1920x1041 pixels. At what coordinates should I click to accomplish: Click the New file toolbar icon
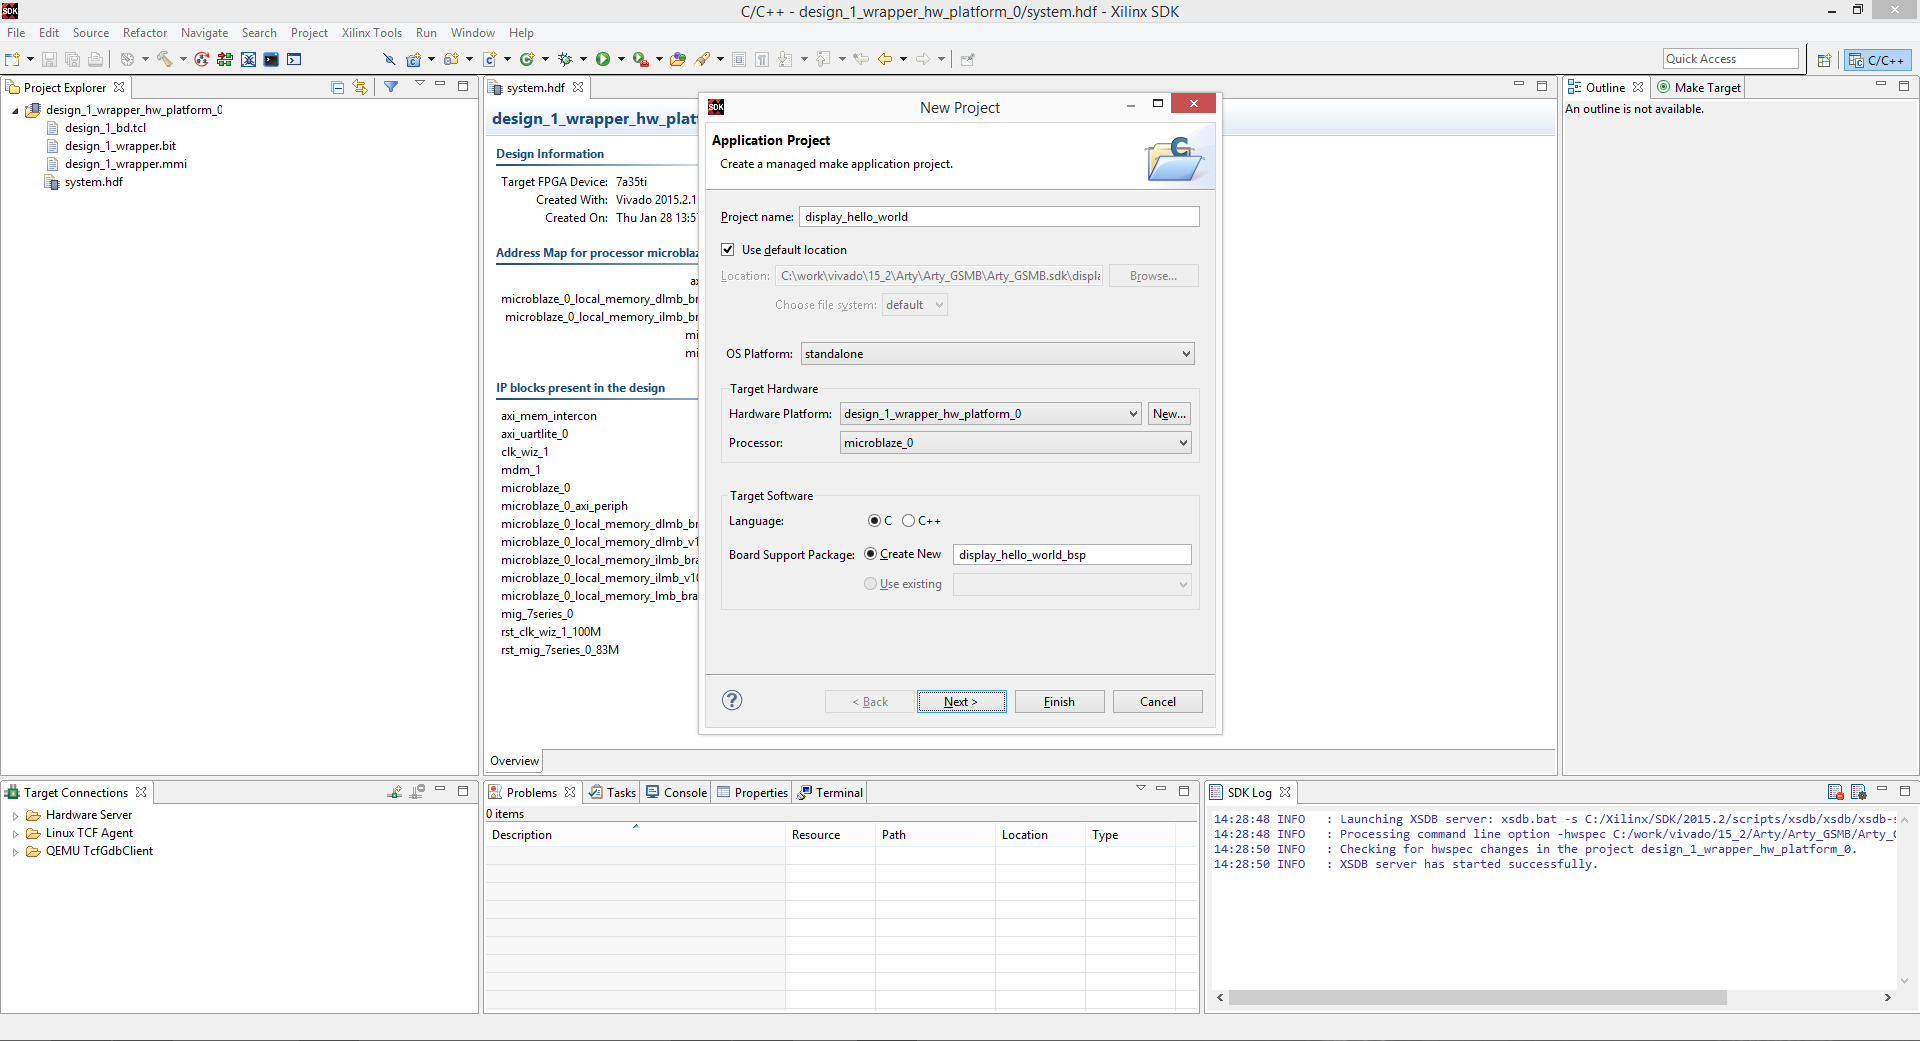coord(13,59)
